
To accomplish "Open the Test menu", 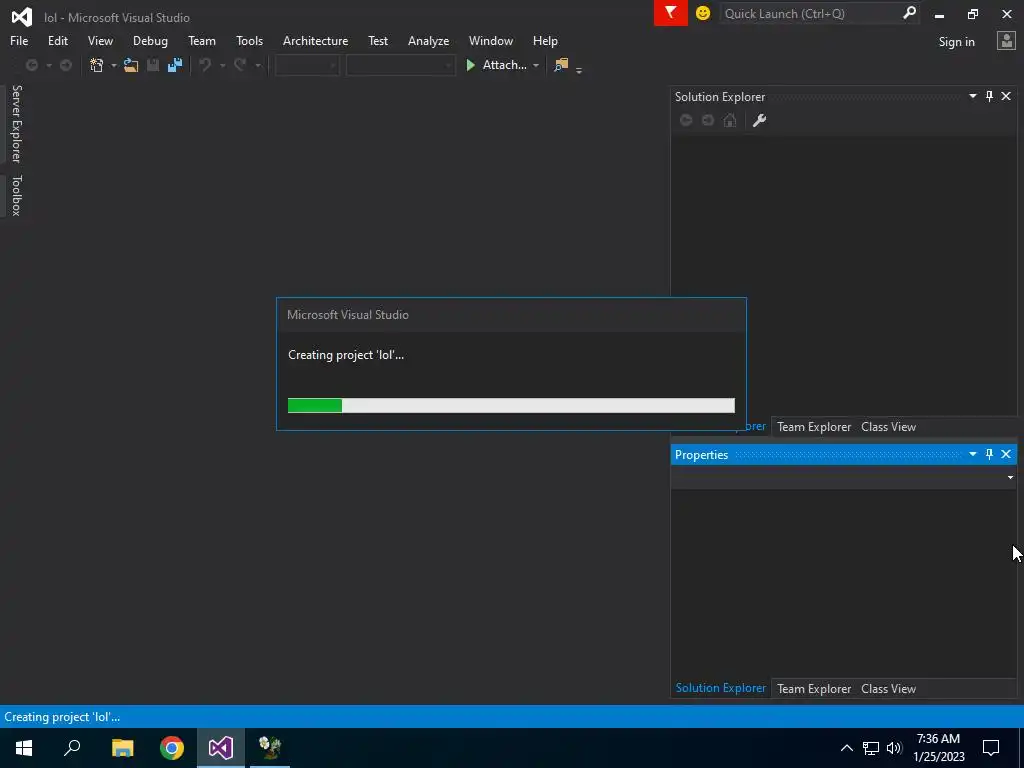I will point(377,40).
